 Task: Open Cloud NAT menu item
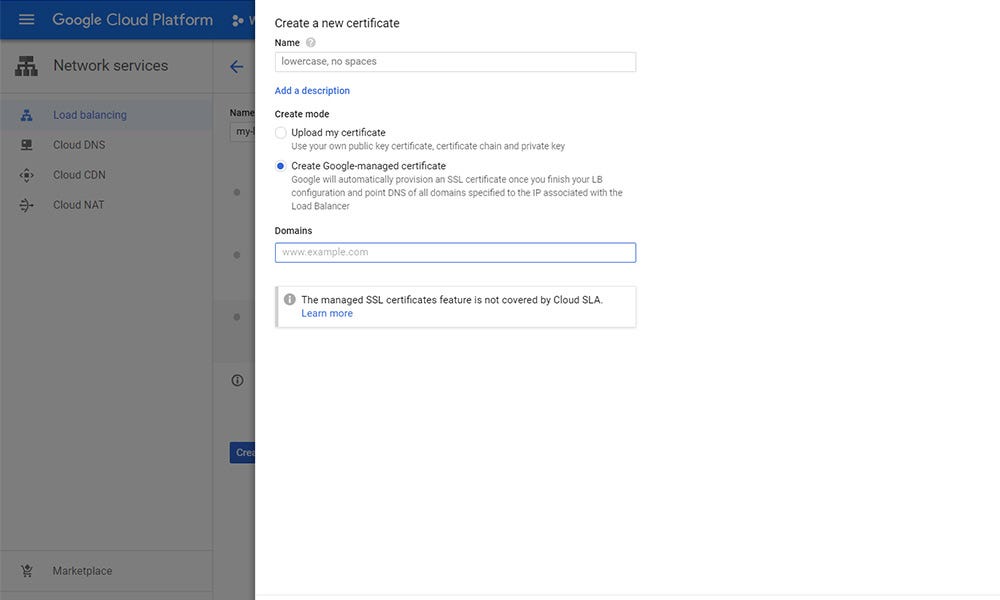(106, 205)
